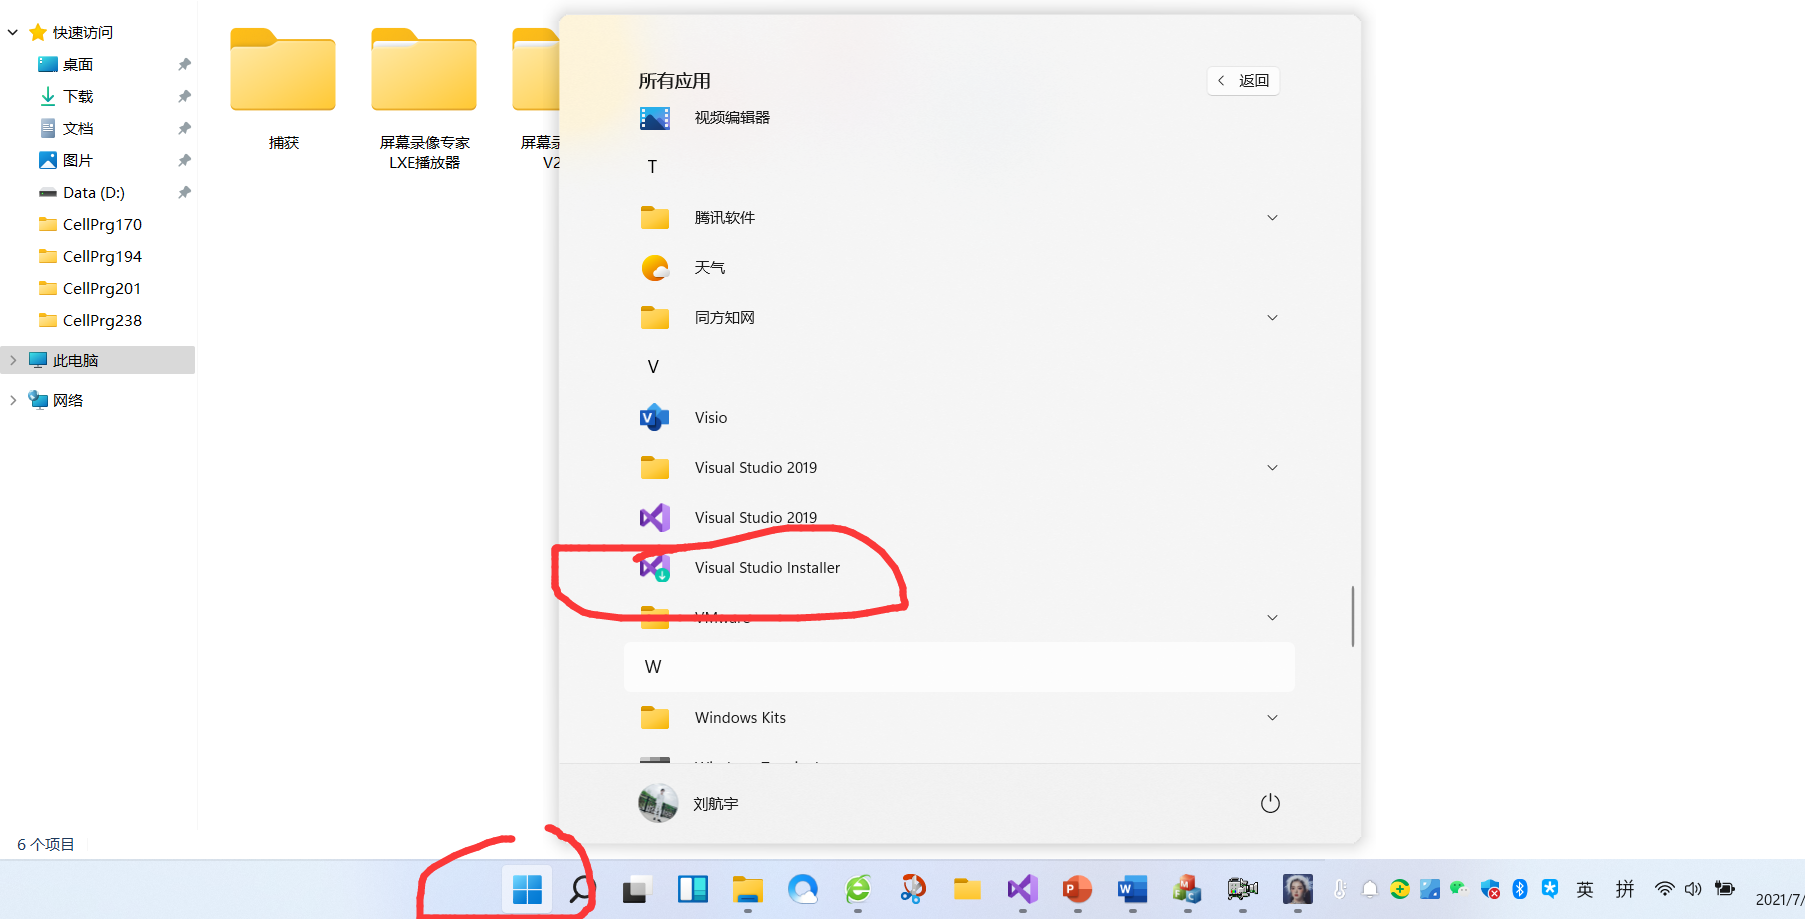Launch the green Internet Explorer style browser icon
The width and height of the screenshot is (1805, 919).
(x=858, y=889)
